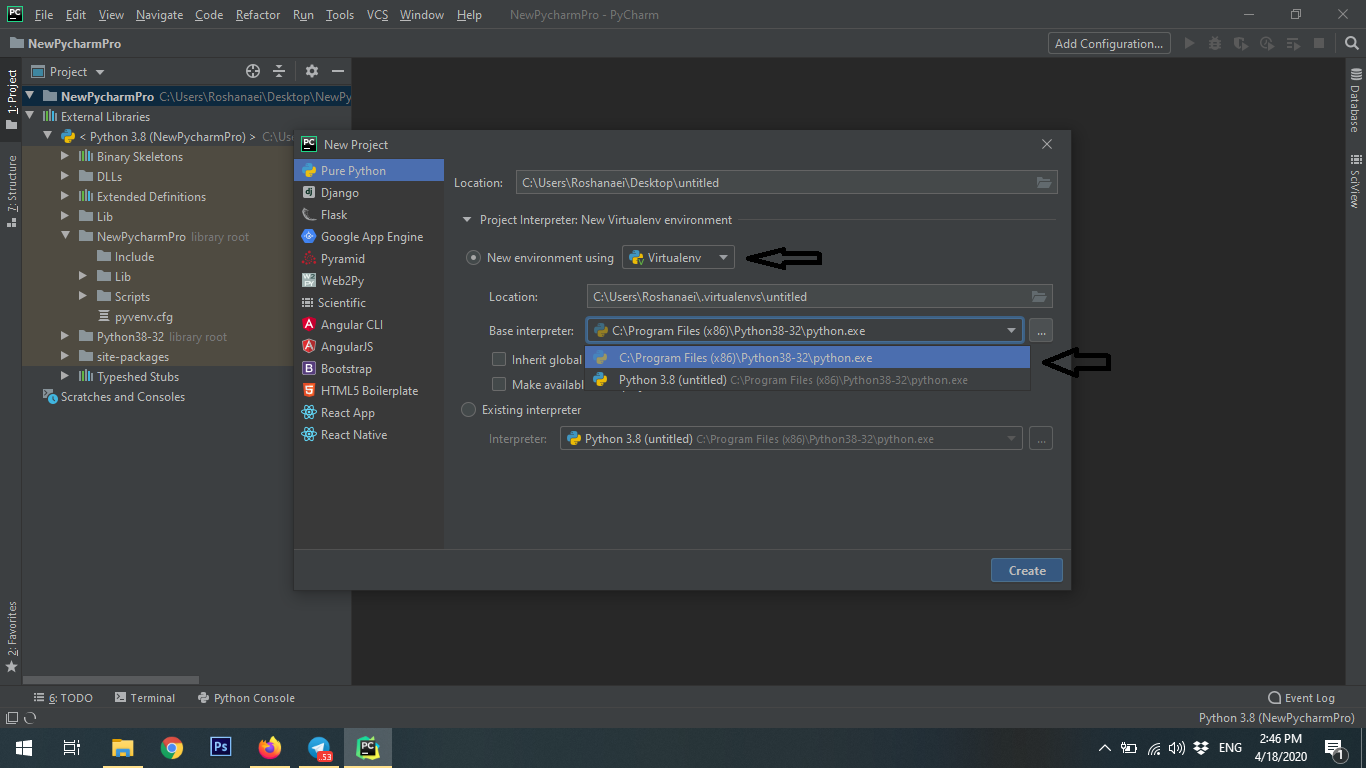This screenshot has height=768, width=1366.
Task: Open the VCS menu
Action: tap(378, 15)
